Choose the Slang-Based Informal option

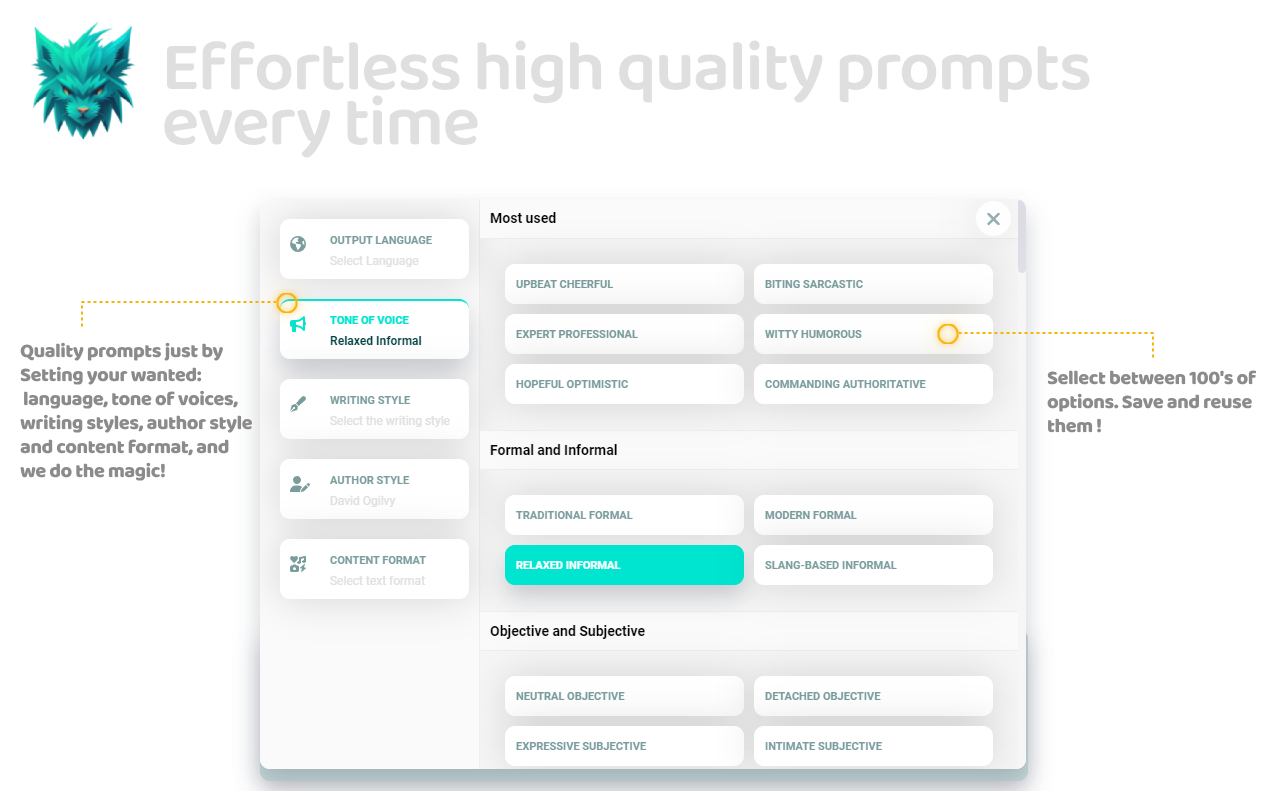tap(873, 565)
